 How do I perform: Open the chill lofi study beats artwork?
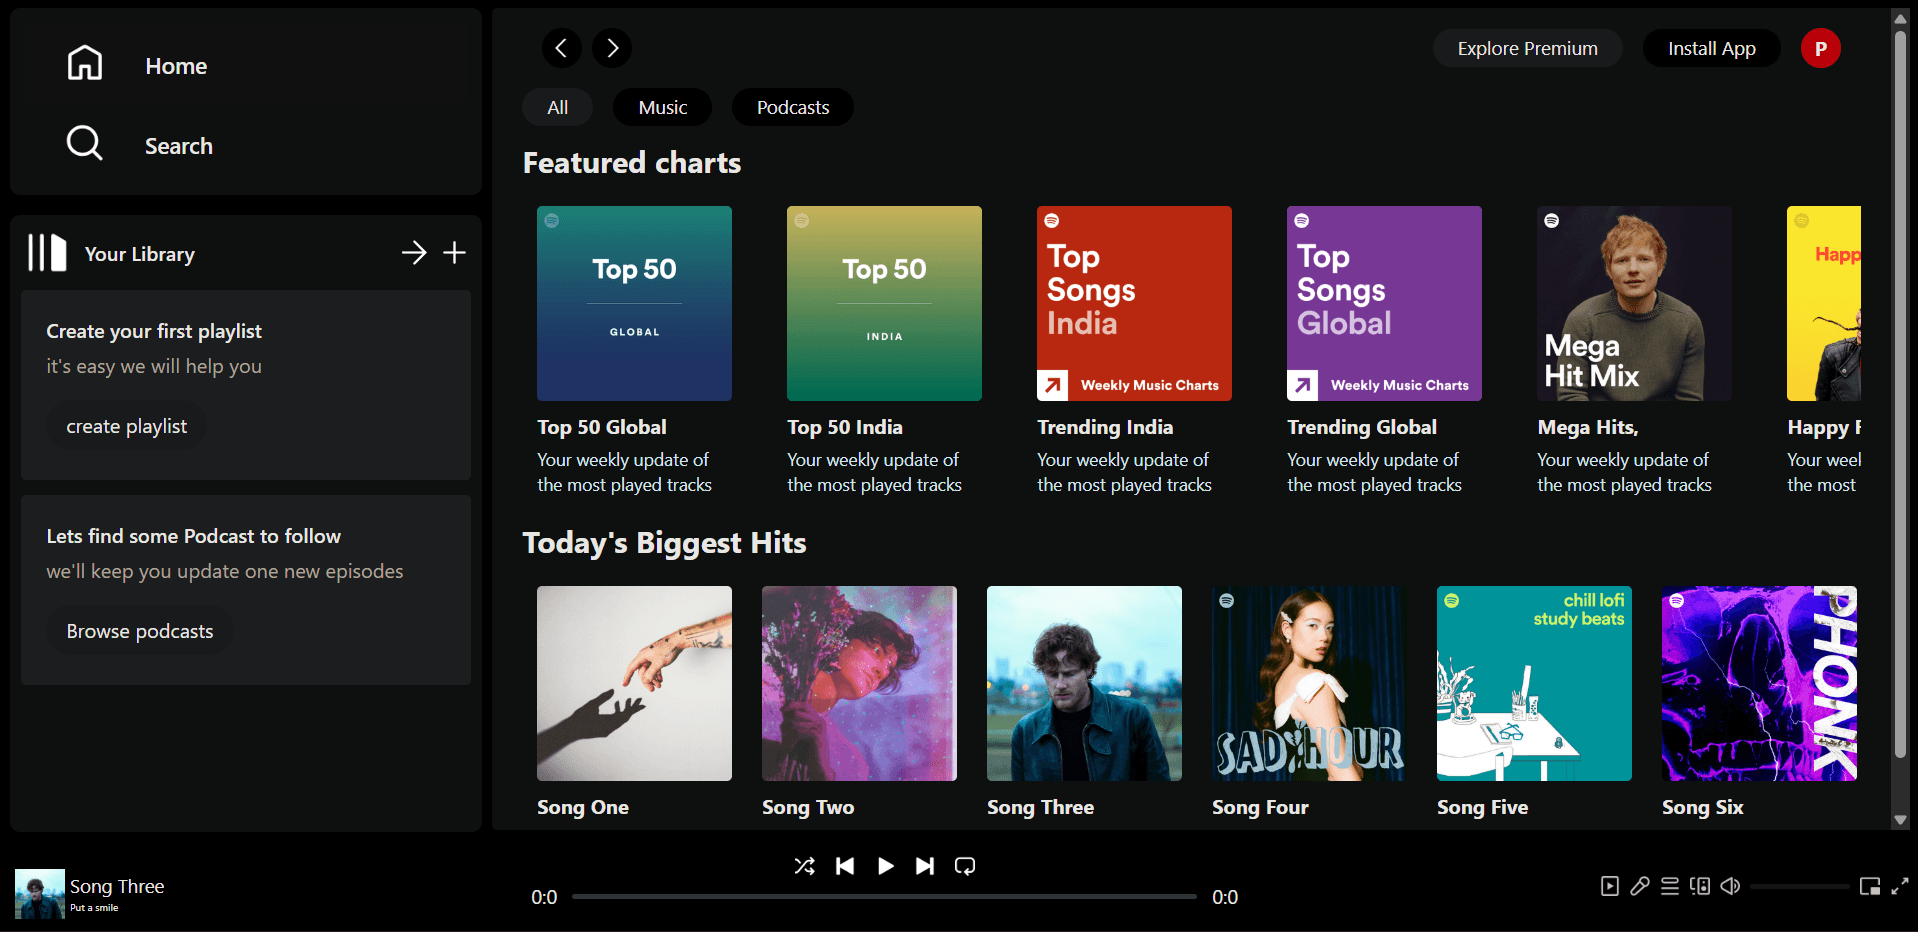click(x=1534, y=683)
